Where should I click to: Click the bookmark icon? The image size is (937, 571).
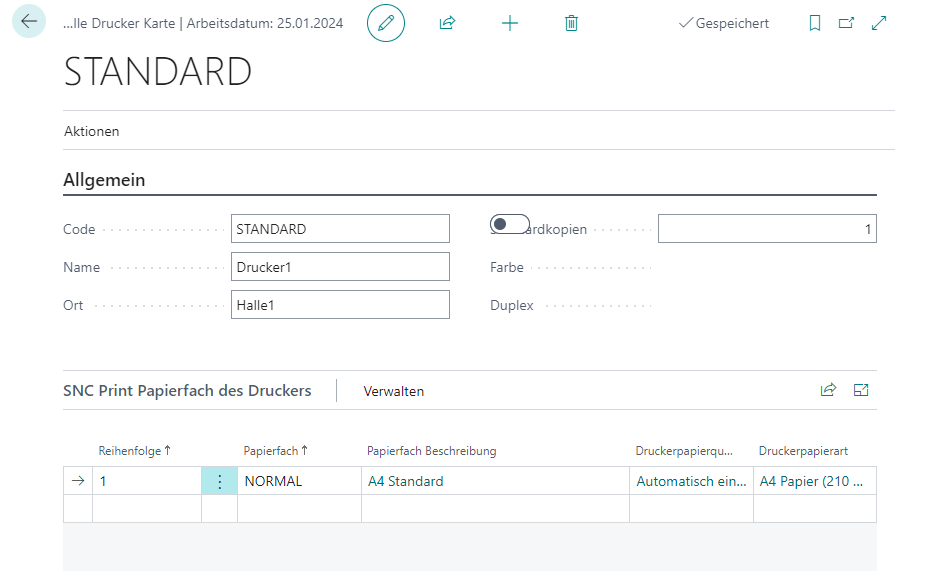pos(814,22)
